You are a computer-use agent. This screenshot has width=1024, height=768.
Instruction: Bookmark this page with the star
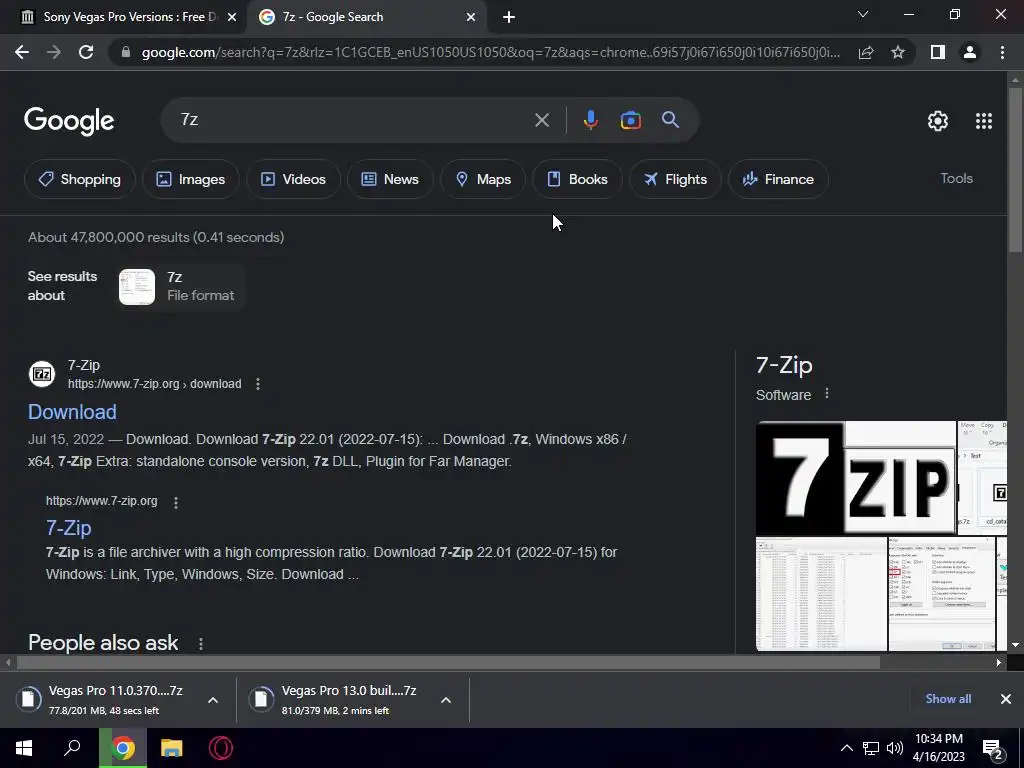click(898, 52)
